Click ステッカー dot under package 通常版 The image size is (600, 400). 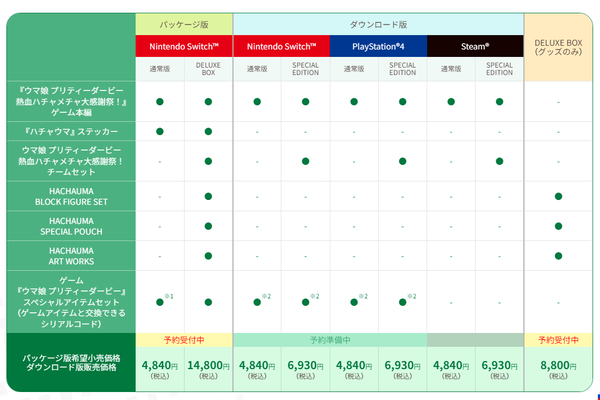pyautogui.click(x=160, y=131)
